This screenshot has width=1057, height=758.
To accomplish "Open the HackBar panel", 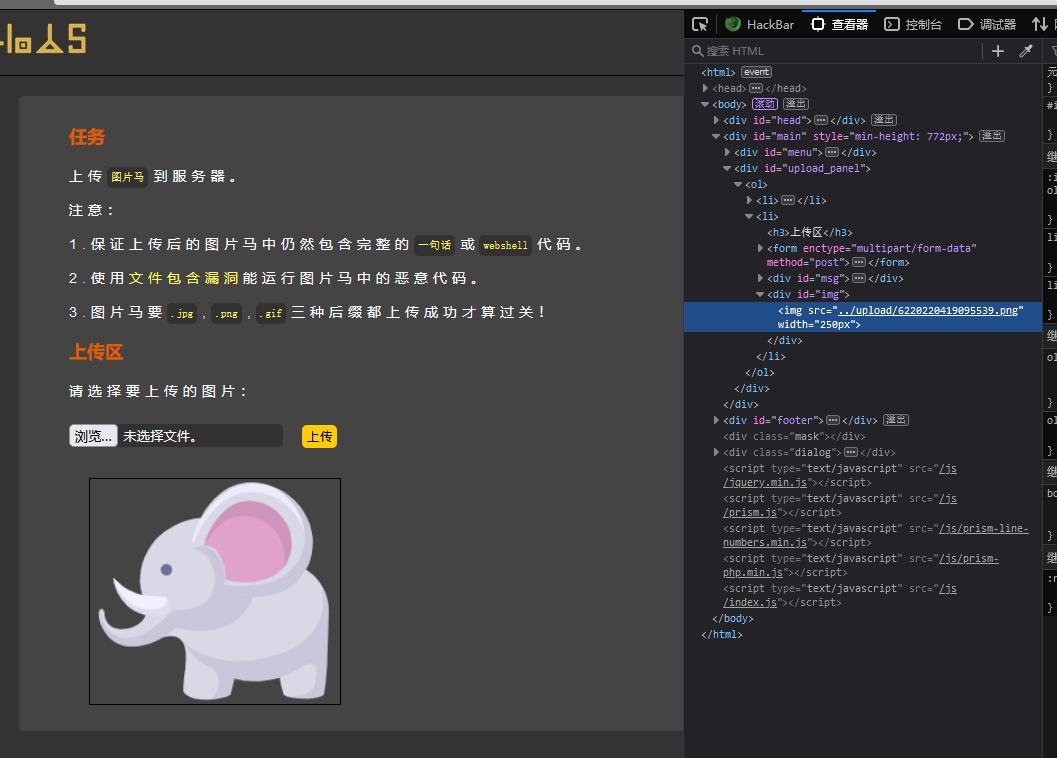I will [760, 24].
